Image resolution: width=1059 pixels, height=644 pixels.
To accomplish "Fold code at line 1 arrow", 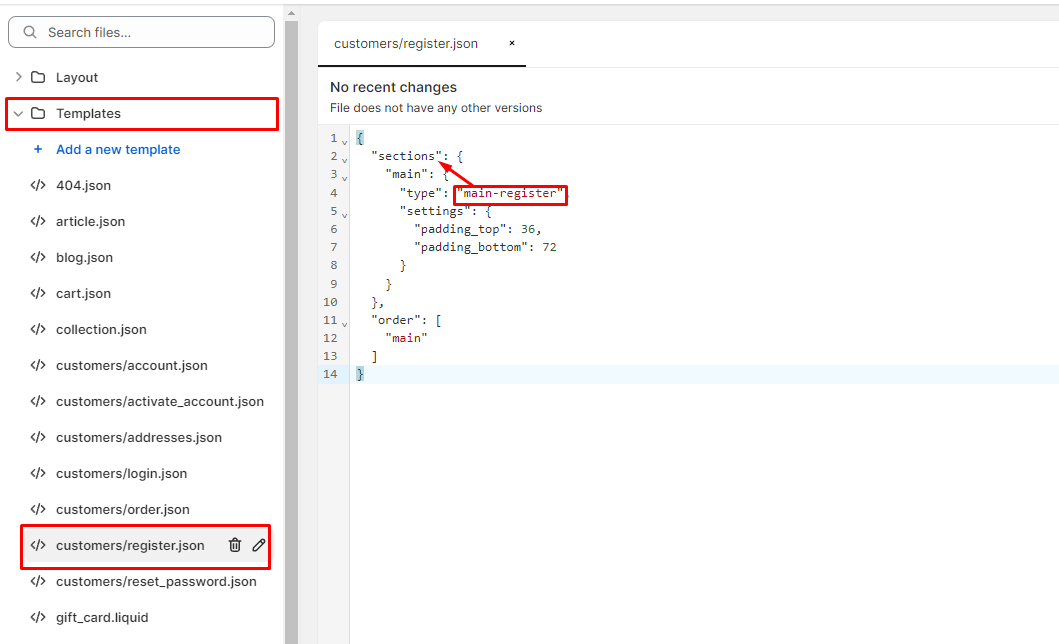I will tap(344, 142).
